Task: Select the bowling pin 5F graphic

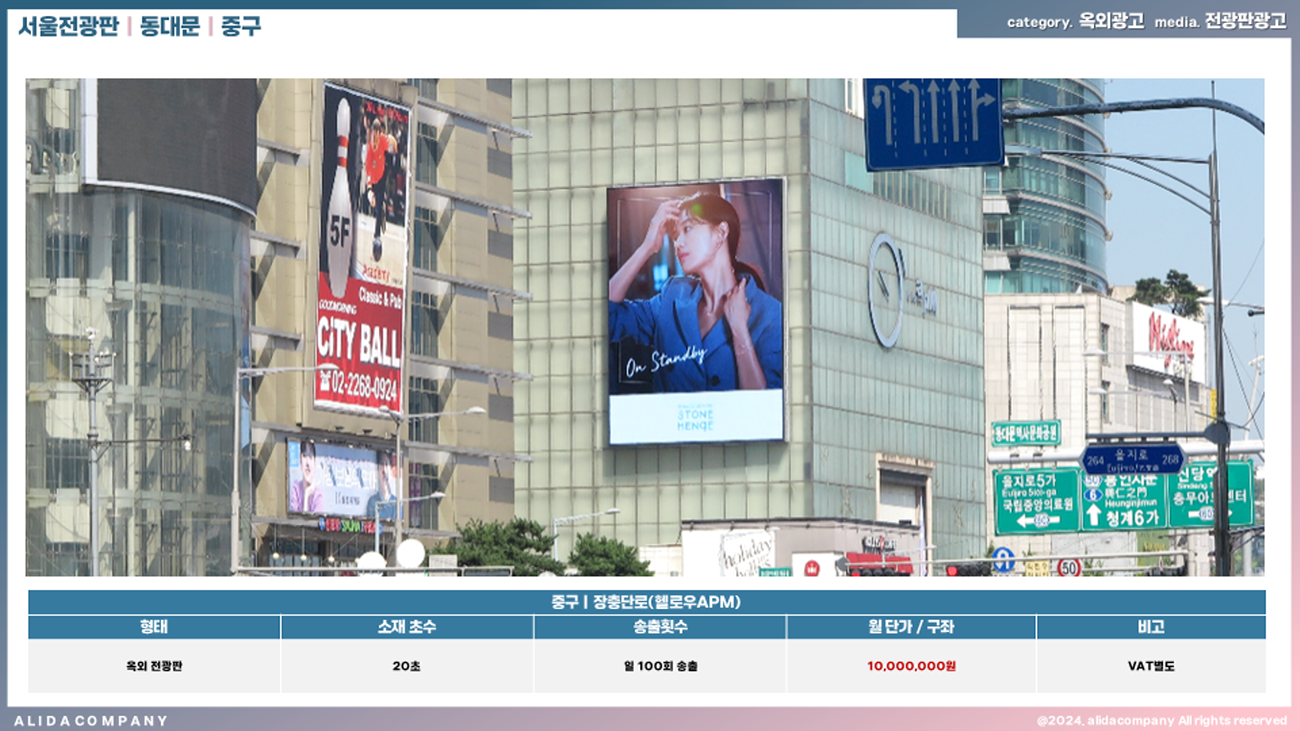Action: click(x=341, y=200)
